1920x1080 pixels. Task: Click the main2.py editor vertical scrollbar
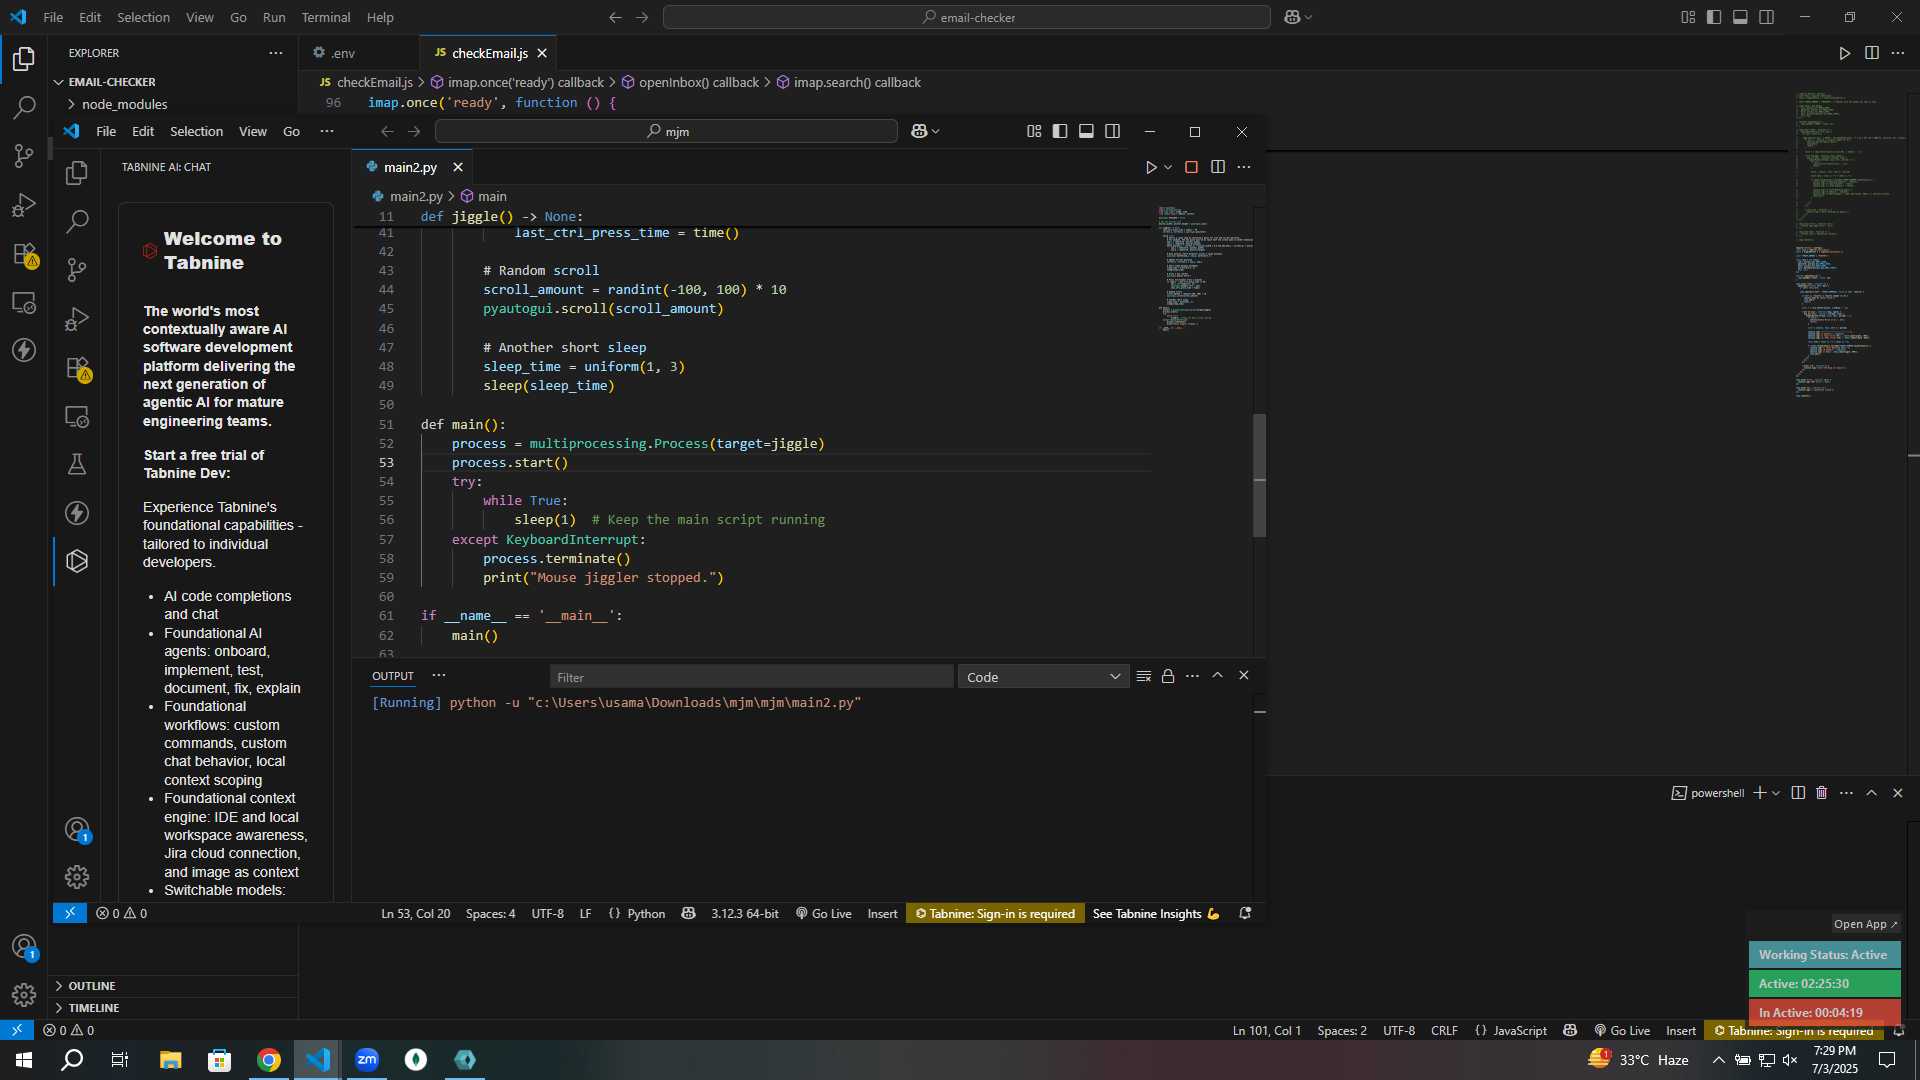pyautogui.click(x=1260, y=475)
